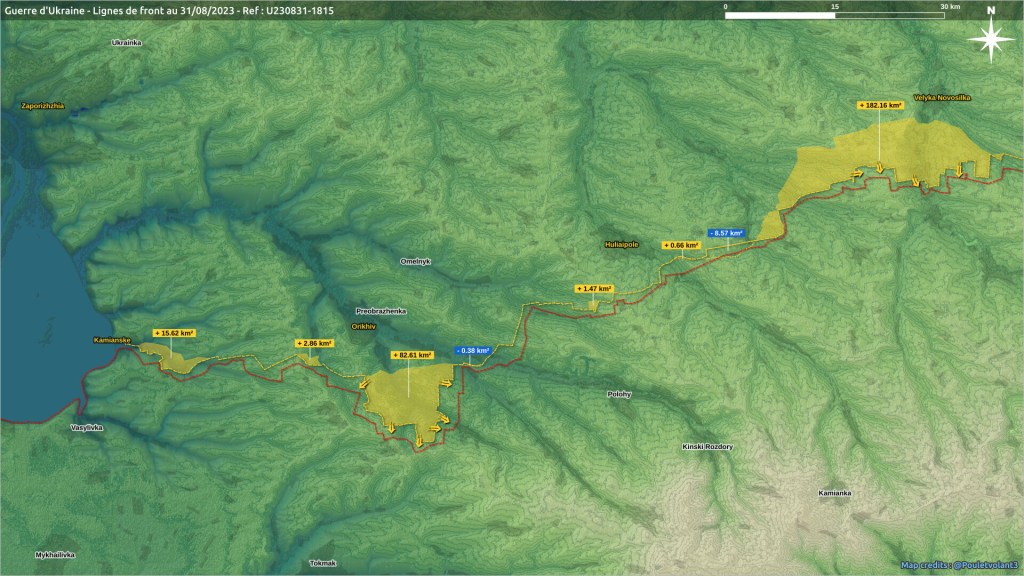Click the +182.16 km² area label
Viewport: 1024px width, 576px height.
pyautogui.click(x=880, y=104)
